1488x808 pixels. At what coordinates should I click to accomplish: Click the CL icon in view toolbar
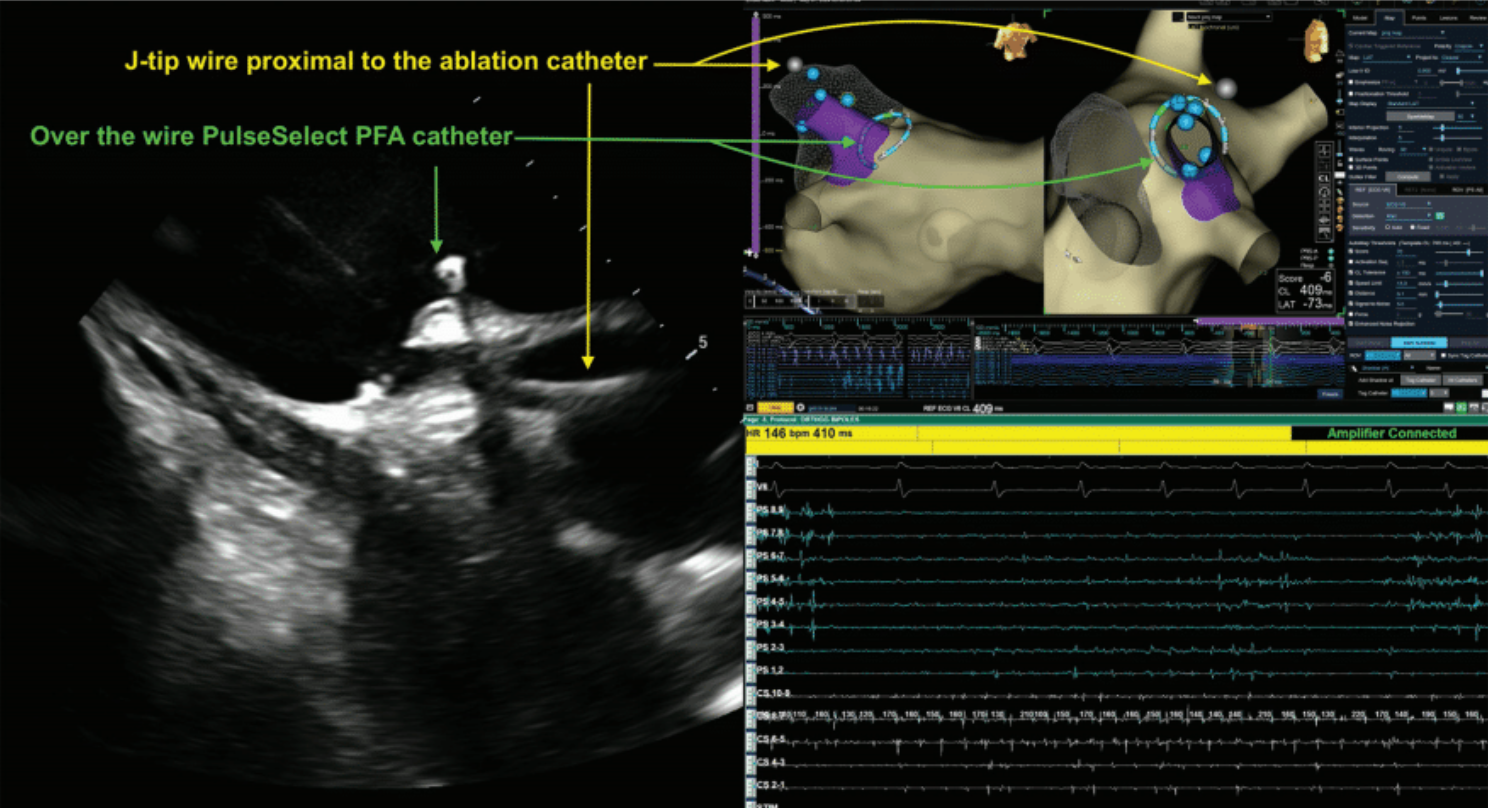tap(1323, 177)
